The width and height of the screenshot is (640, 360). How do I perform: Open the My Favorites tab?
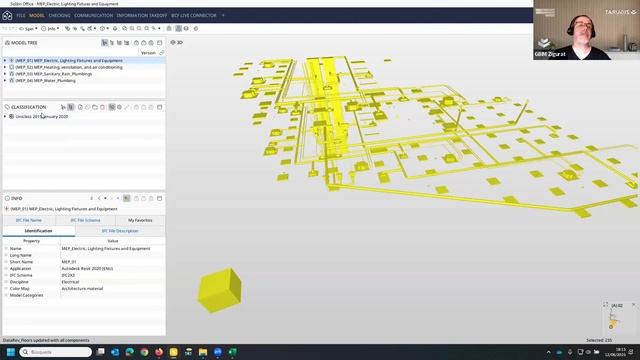pos(140,220)
